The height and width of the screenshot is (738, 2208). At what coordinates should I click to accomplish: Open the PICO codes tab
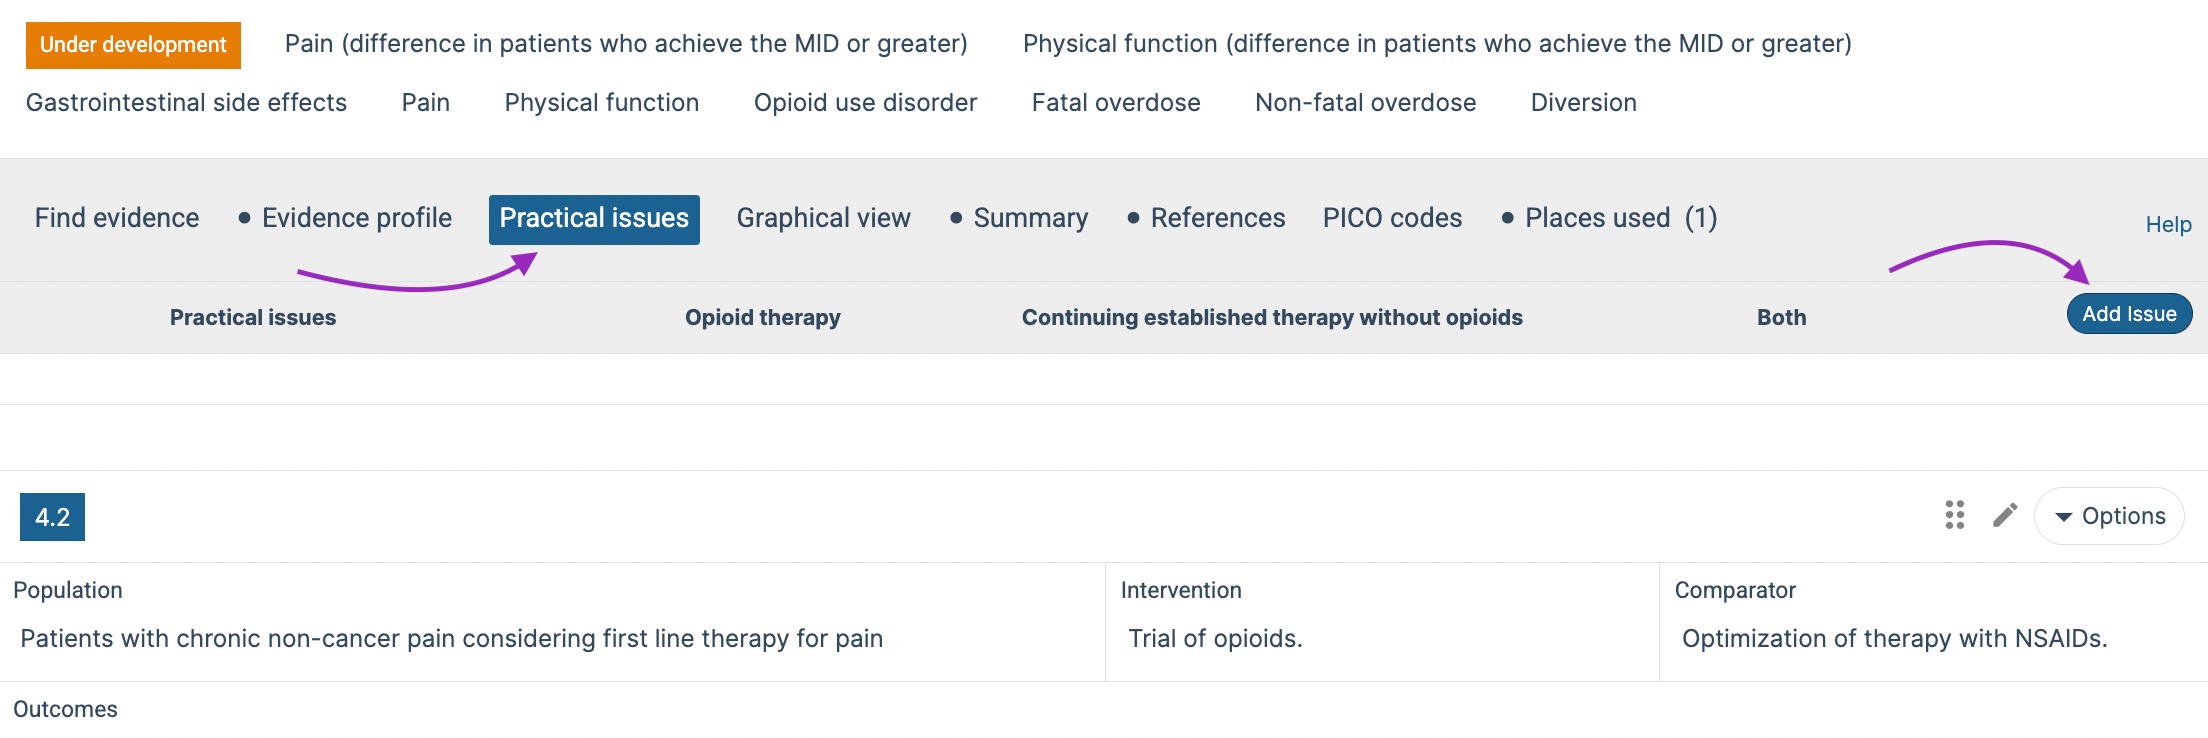(1392, 218)
